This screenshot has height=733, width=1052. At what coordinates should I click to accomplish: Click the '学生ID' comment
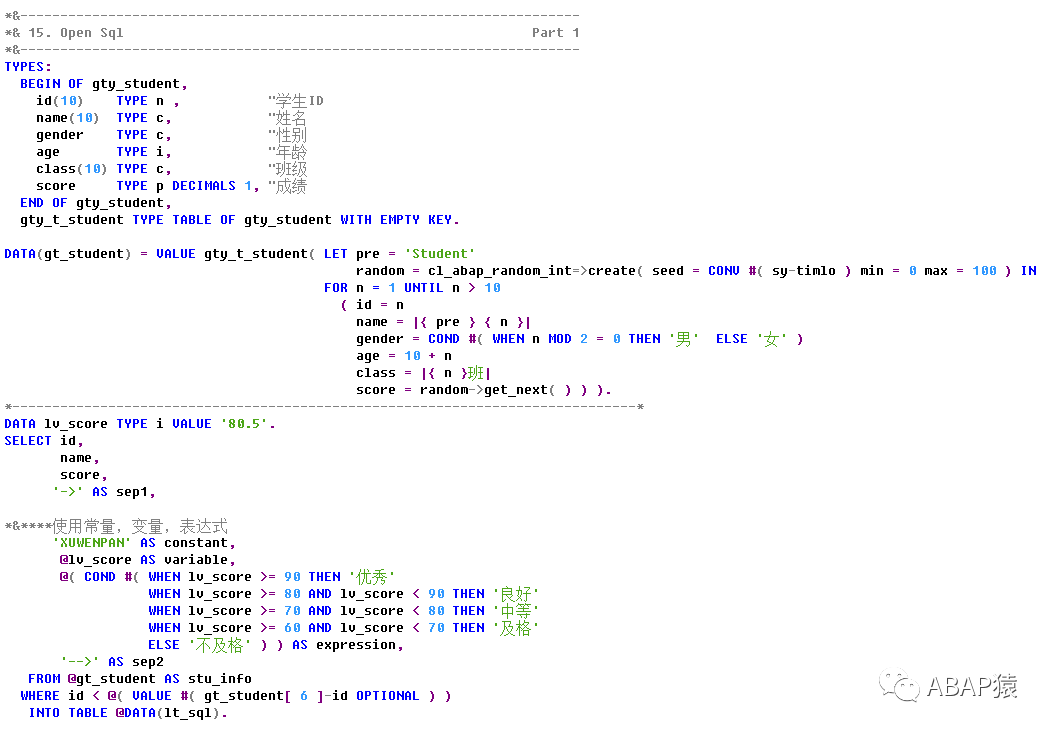(299, 101)
